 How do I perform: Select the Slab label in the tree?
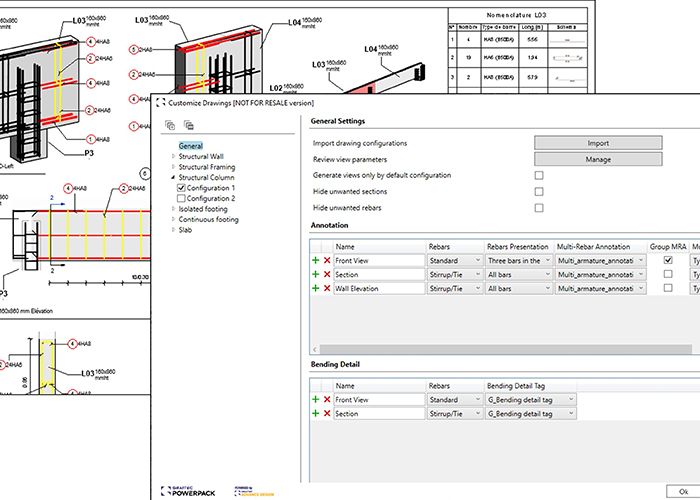[185, 230]
